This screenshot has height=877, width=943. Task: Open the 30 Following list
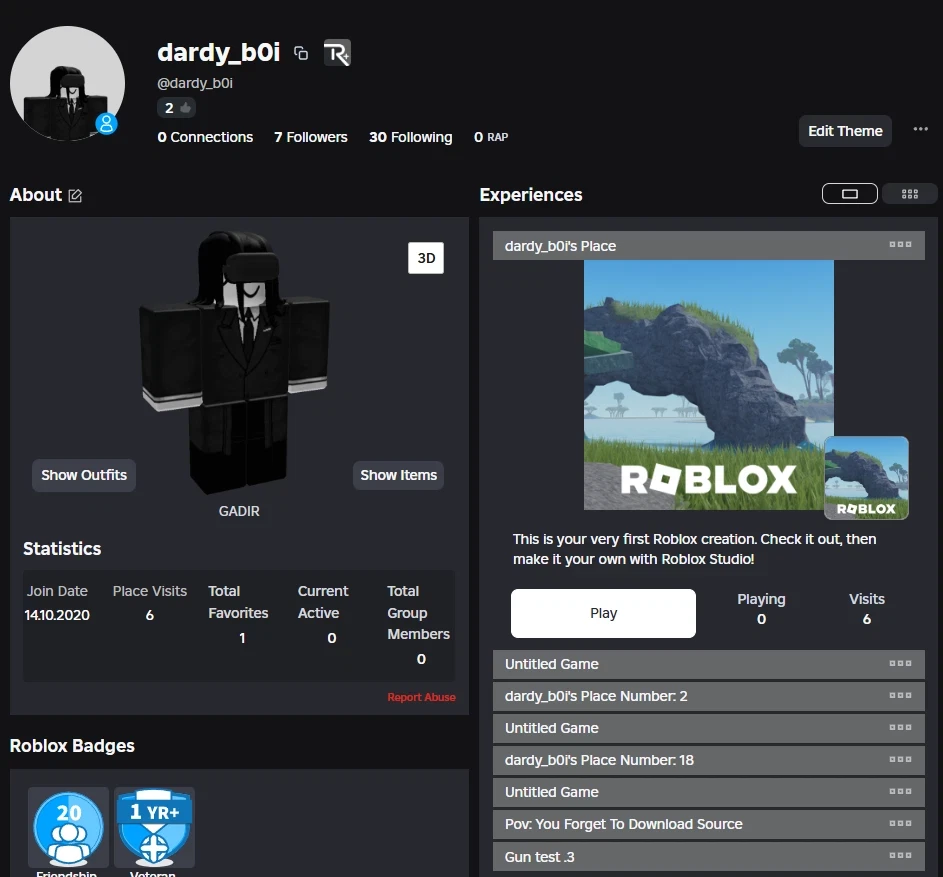click(411, 137)
